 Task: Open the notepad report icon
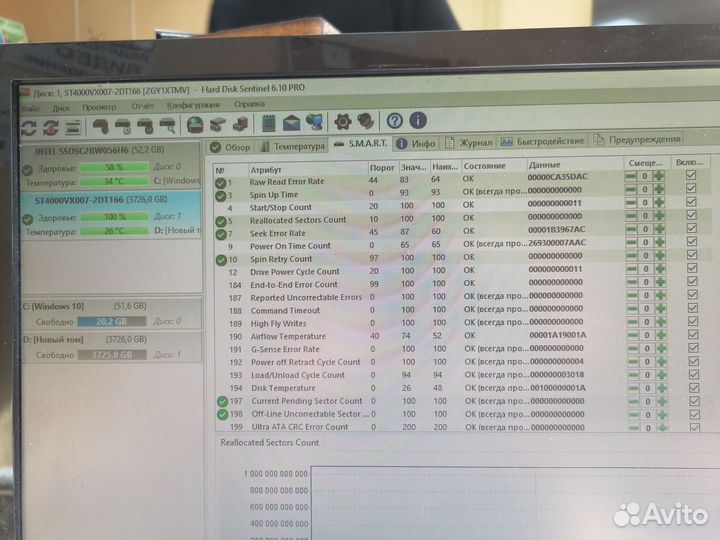[x=268, y=123]
